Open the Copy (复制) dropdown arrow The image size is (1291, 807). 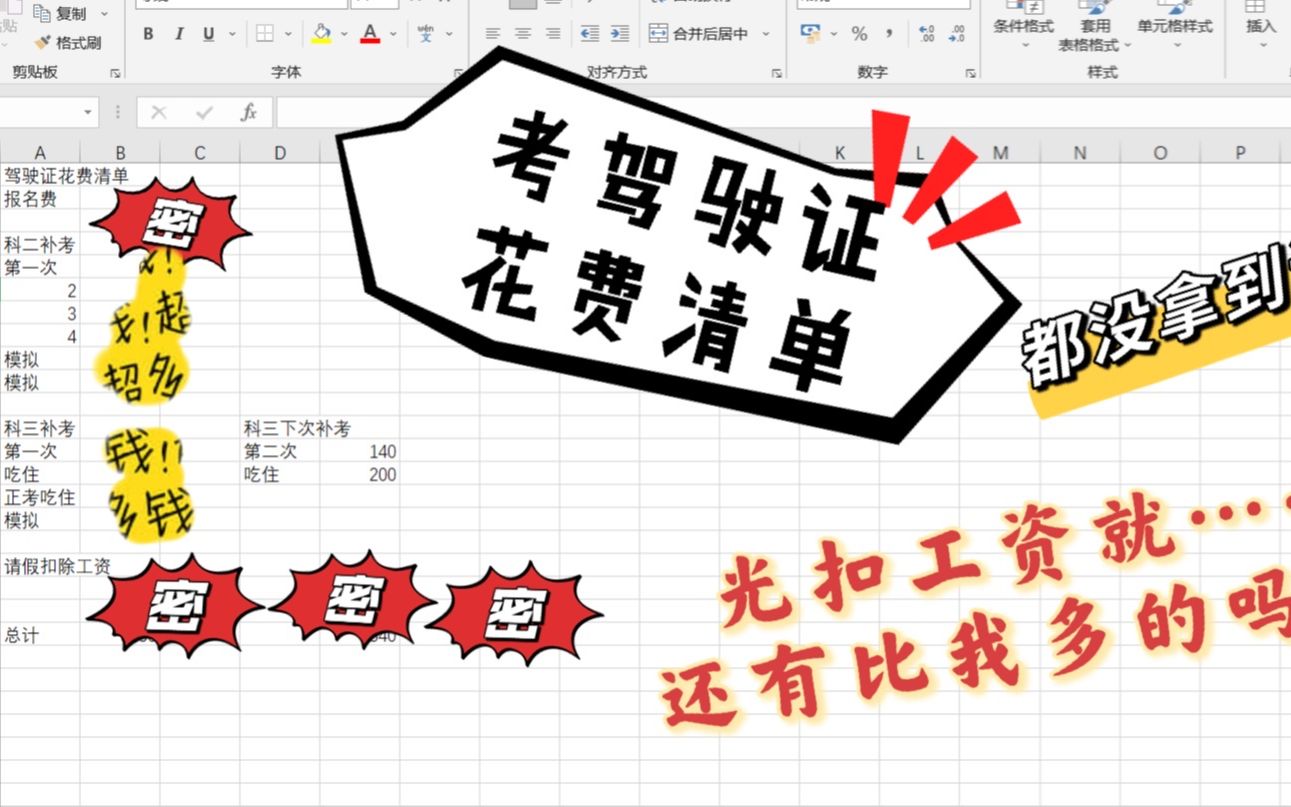pos(102,13)
